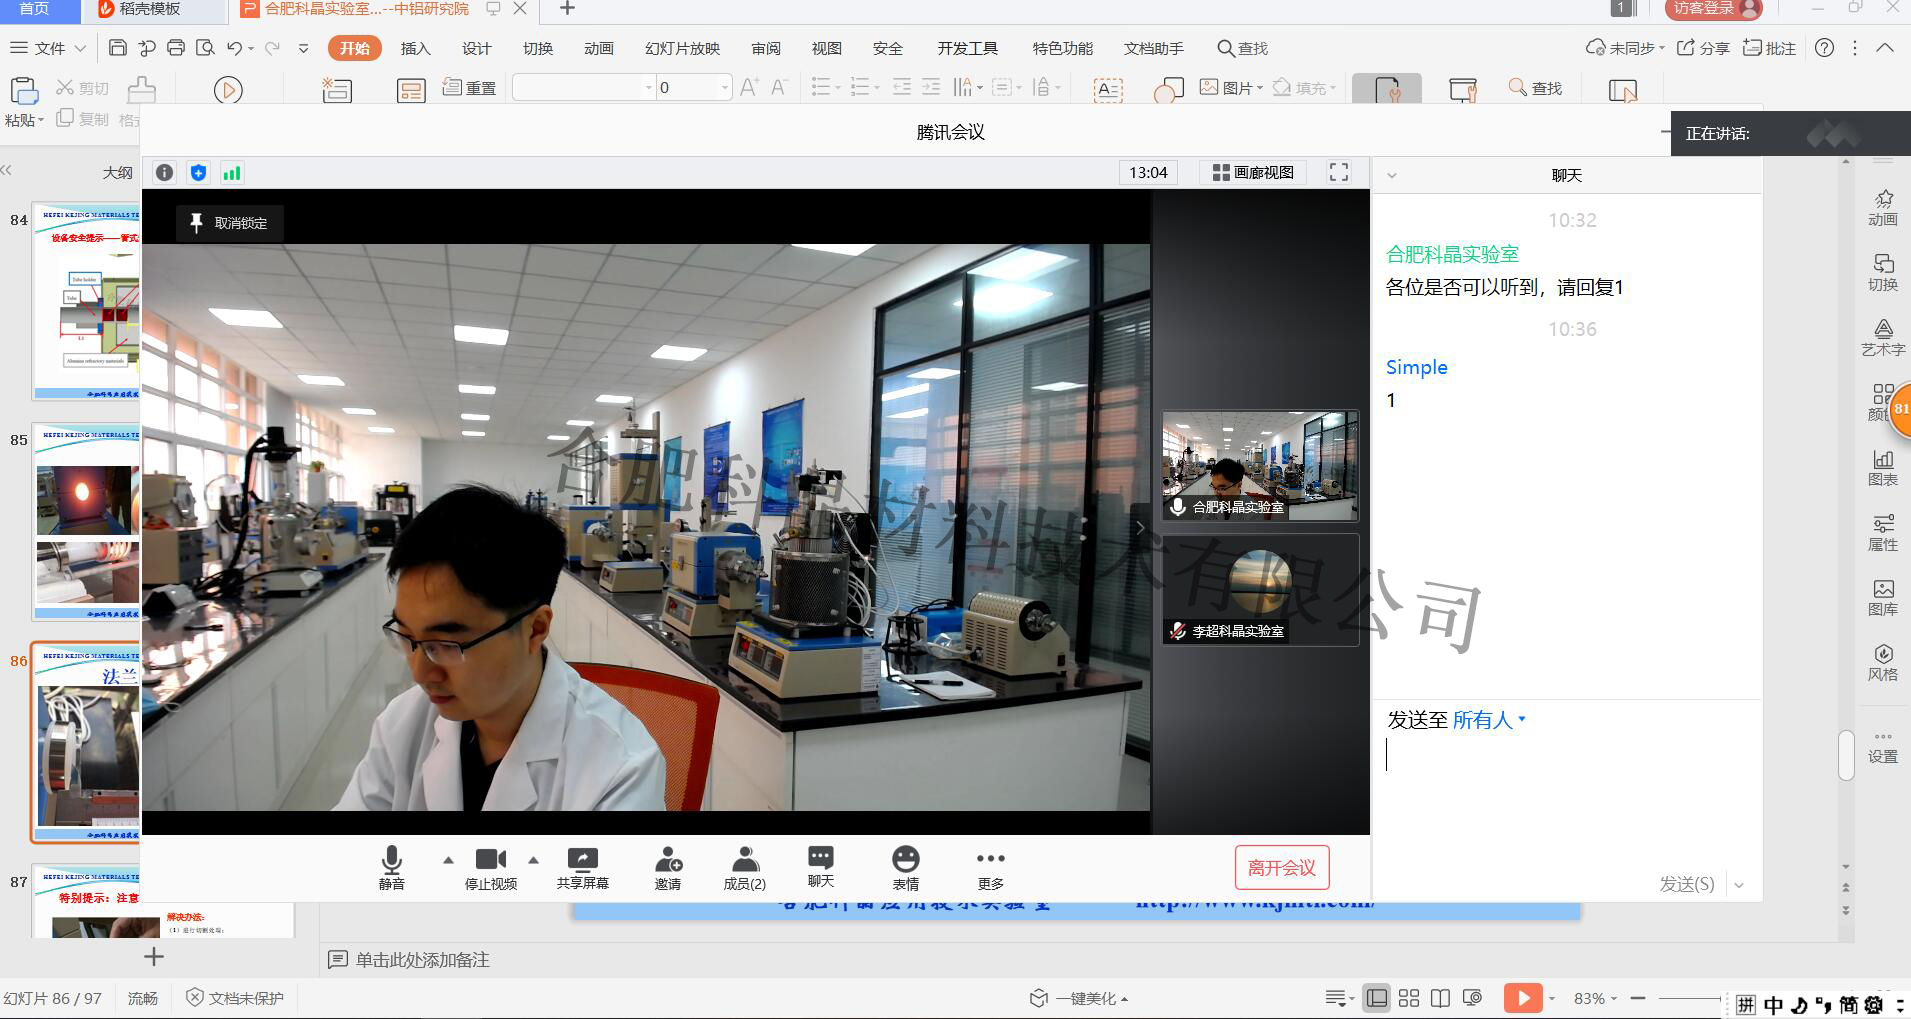Switch to the 幻灯片放映 tab
Image resolution: width=1911 pixels, height=1019 pixels.
tap(682, 48)
